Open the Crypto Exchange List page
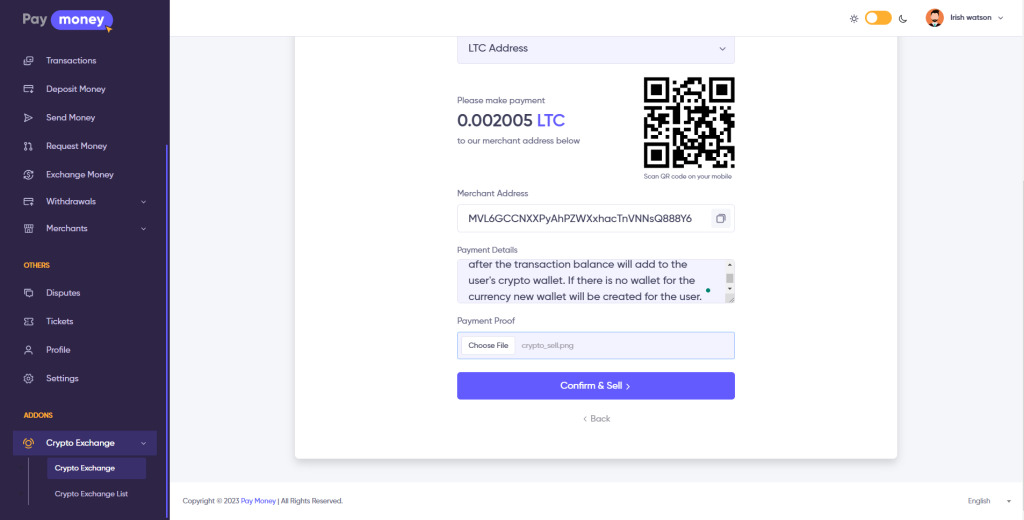Screen dimensions: 1024x520 pyautogui.click(x=91, y=493)
